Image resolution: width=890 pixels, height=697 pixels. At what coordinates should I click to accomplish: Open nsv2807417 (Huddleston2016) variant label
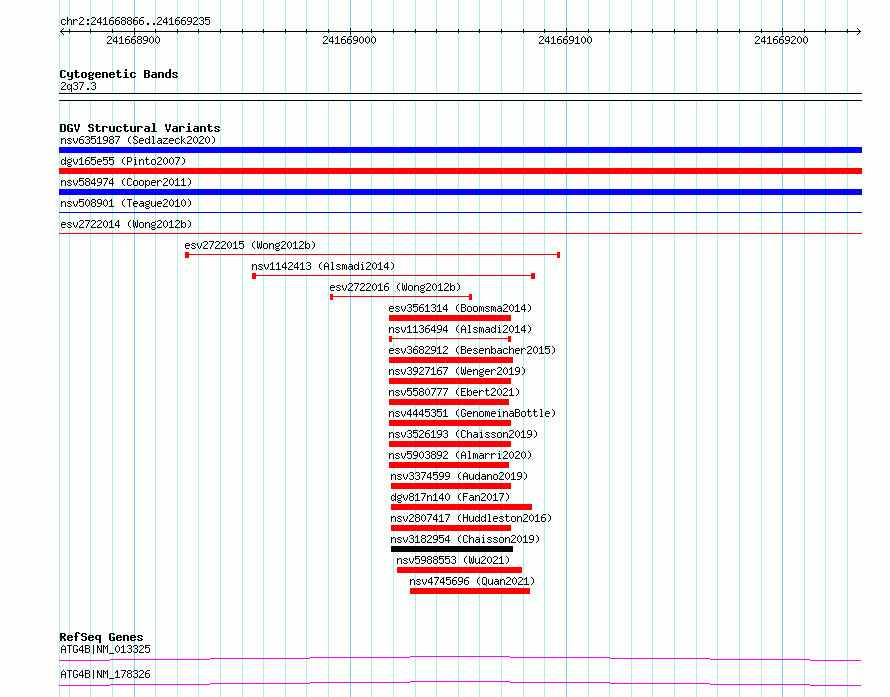(471, 518)
